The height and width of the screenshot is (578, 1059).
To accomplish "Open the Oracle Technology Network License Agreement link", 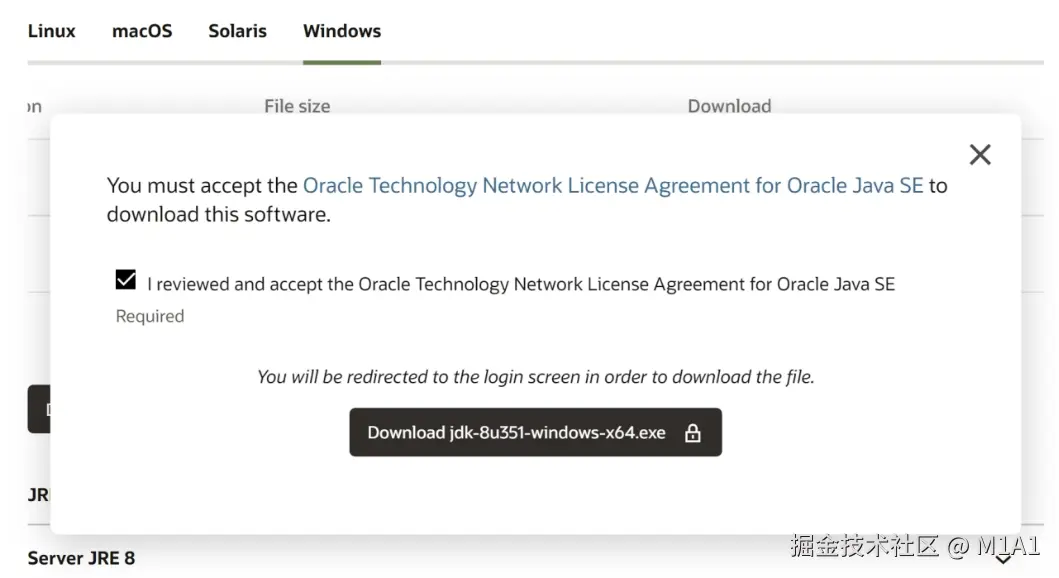I will point(612,186).
